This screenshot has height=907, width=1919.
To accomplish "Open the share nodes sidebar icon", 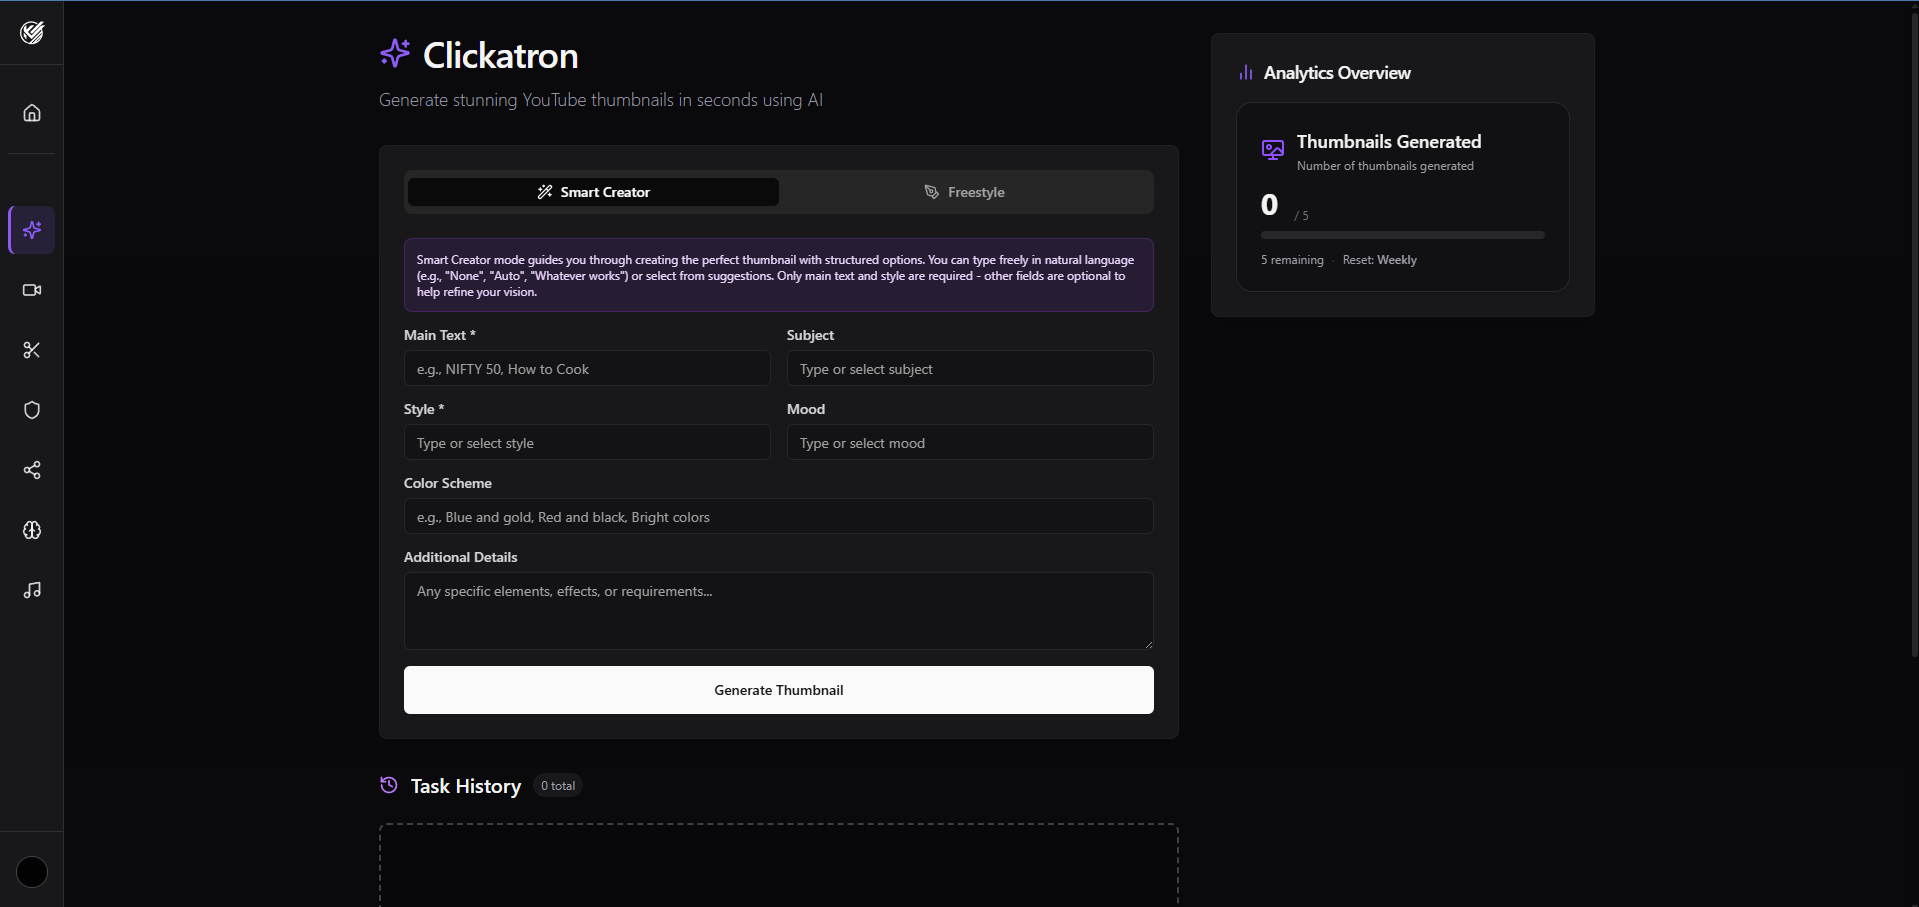I will (32, 470).
